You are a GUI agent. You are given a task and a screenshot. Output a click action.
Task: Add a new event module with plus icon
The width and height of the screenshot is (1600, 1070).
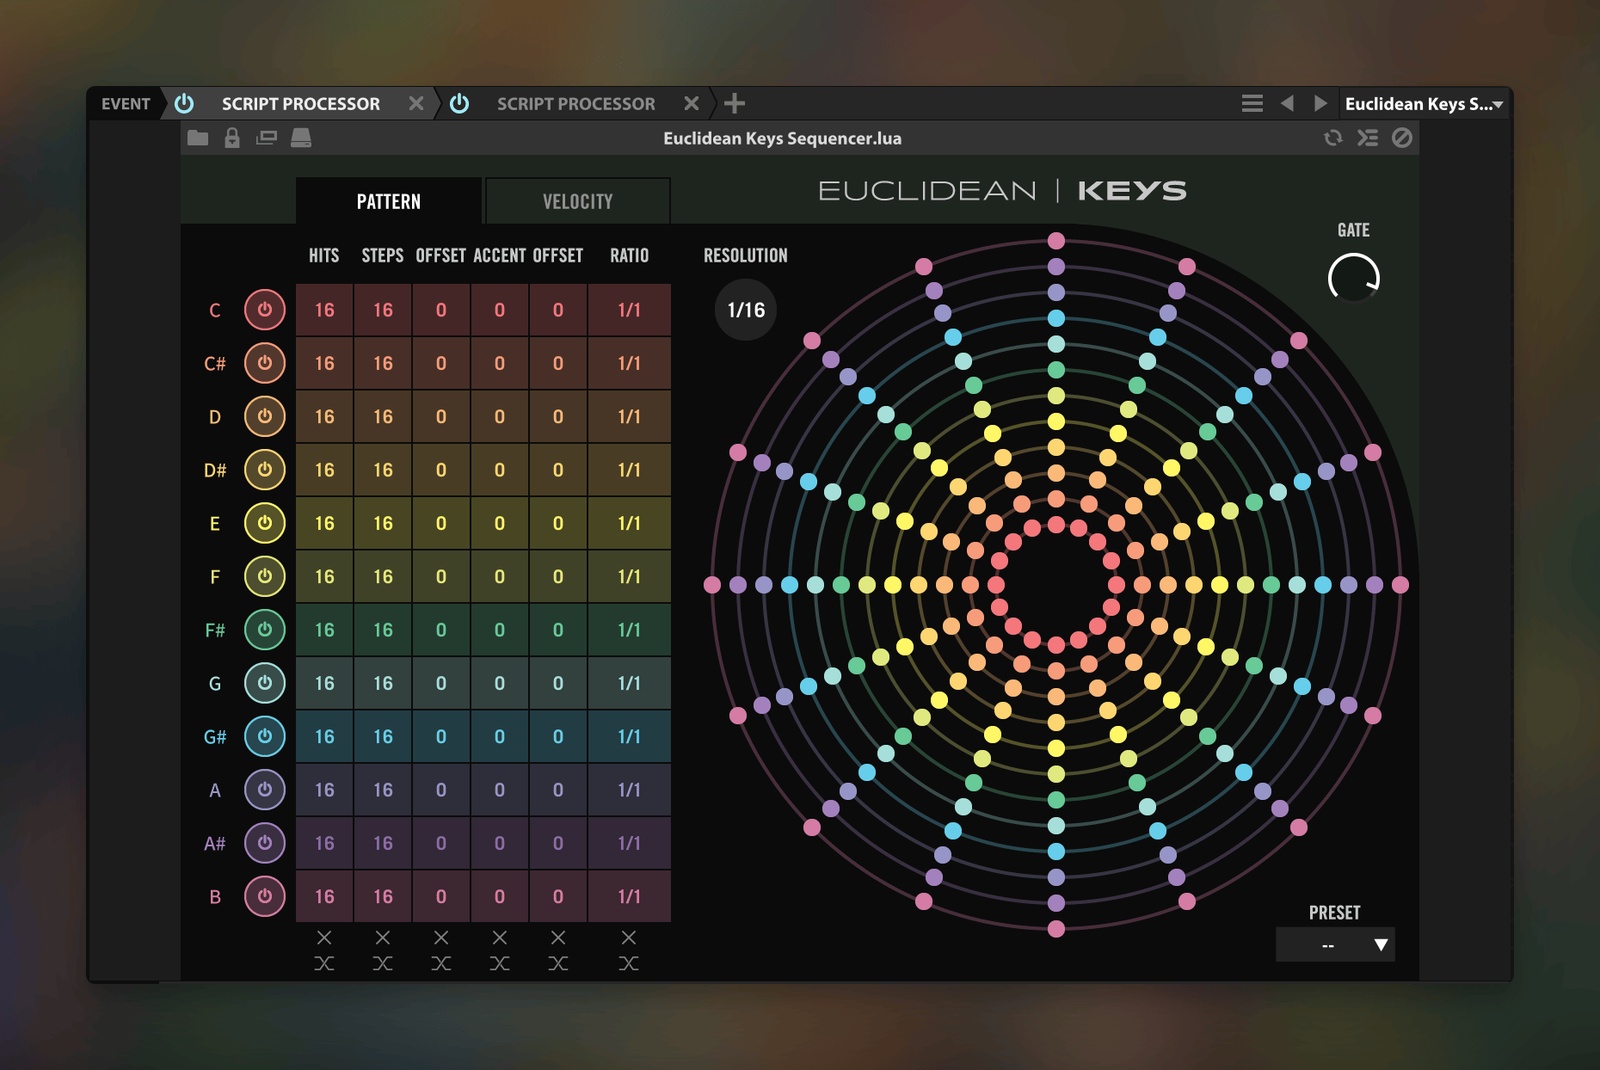pyautogui.click(x=735, y=103)
